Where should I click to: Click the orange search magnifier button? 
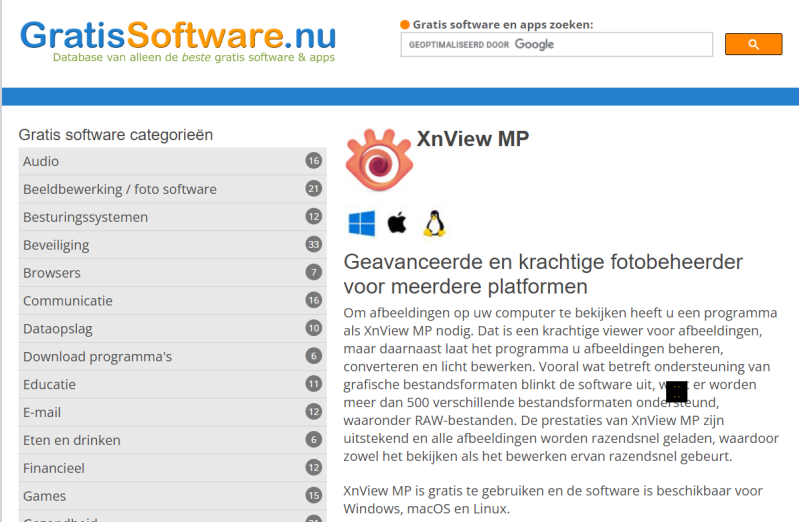[x=753, y=44]
